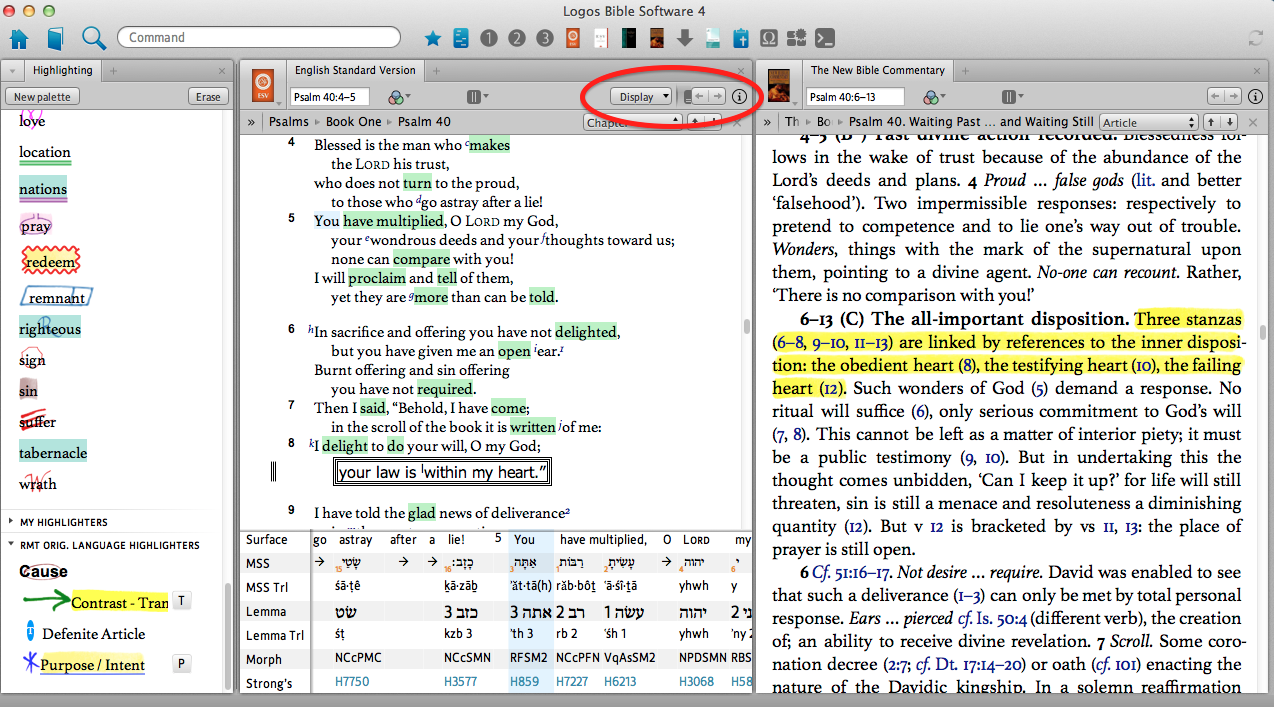Open the clipboard cross shortcut icon
1274x707 pixels.
pyautogui.click(x=741, y=39)
